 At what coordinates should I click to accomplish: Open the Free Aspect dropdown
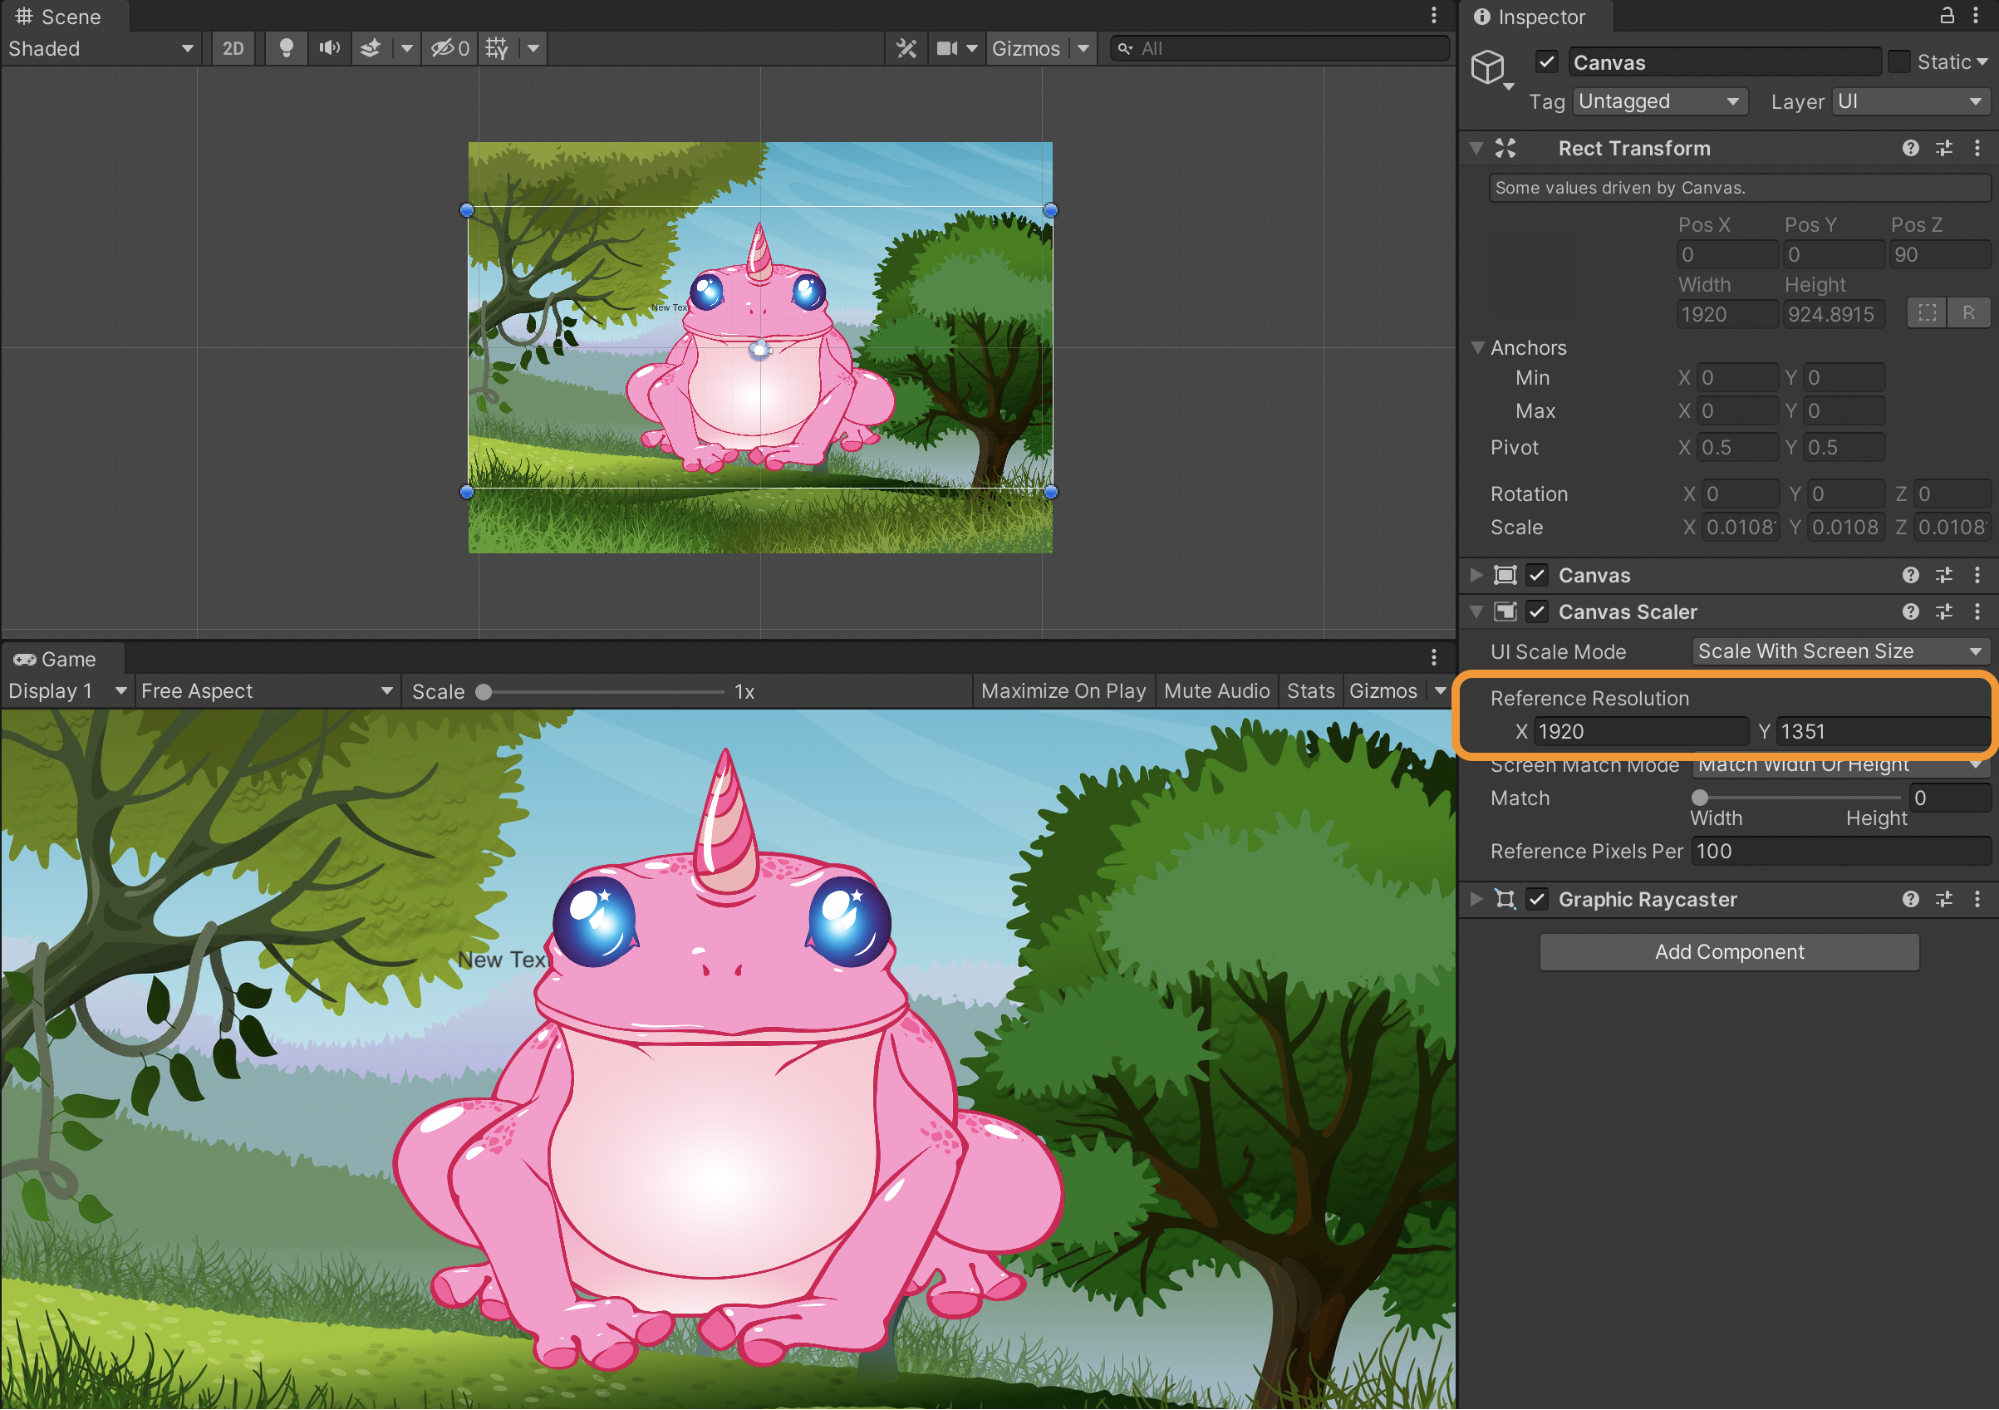(x=266, y=691)
